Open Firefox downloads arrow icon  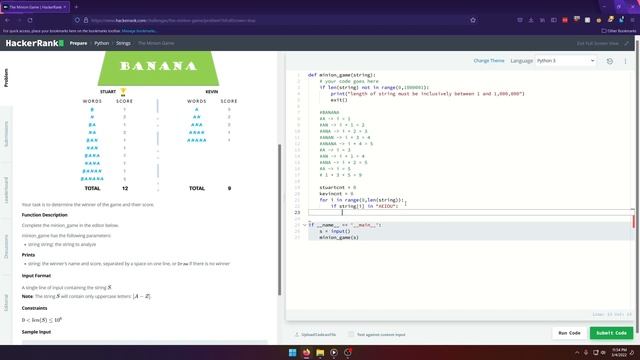531,20
